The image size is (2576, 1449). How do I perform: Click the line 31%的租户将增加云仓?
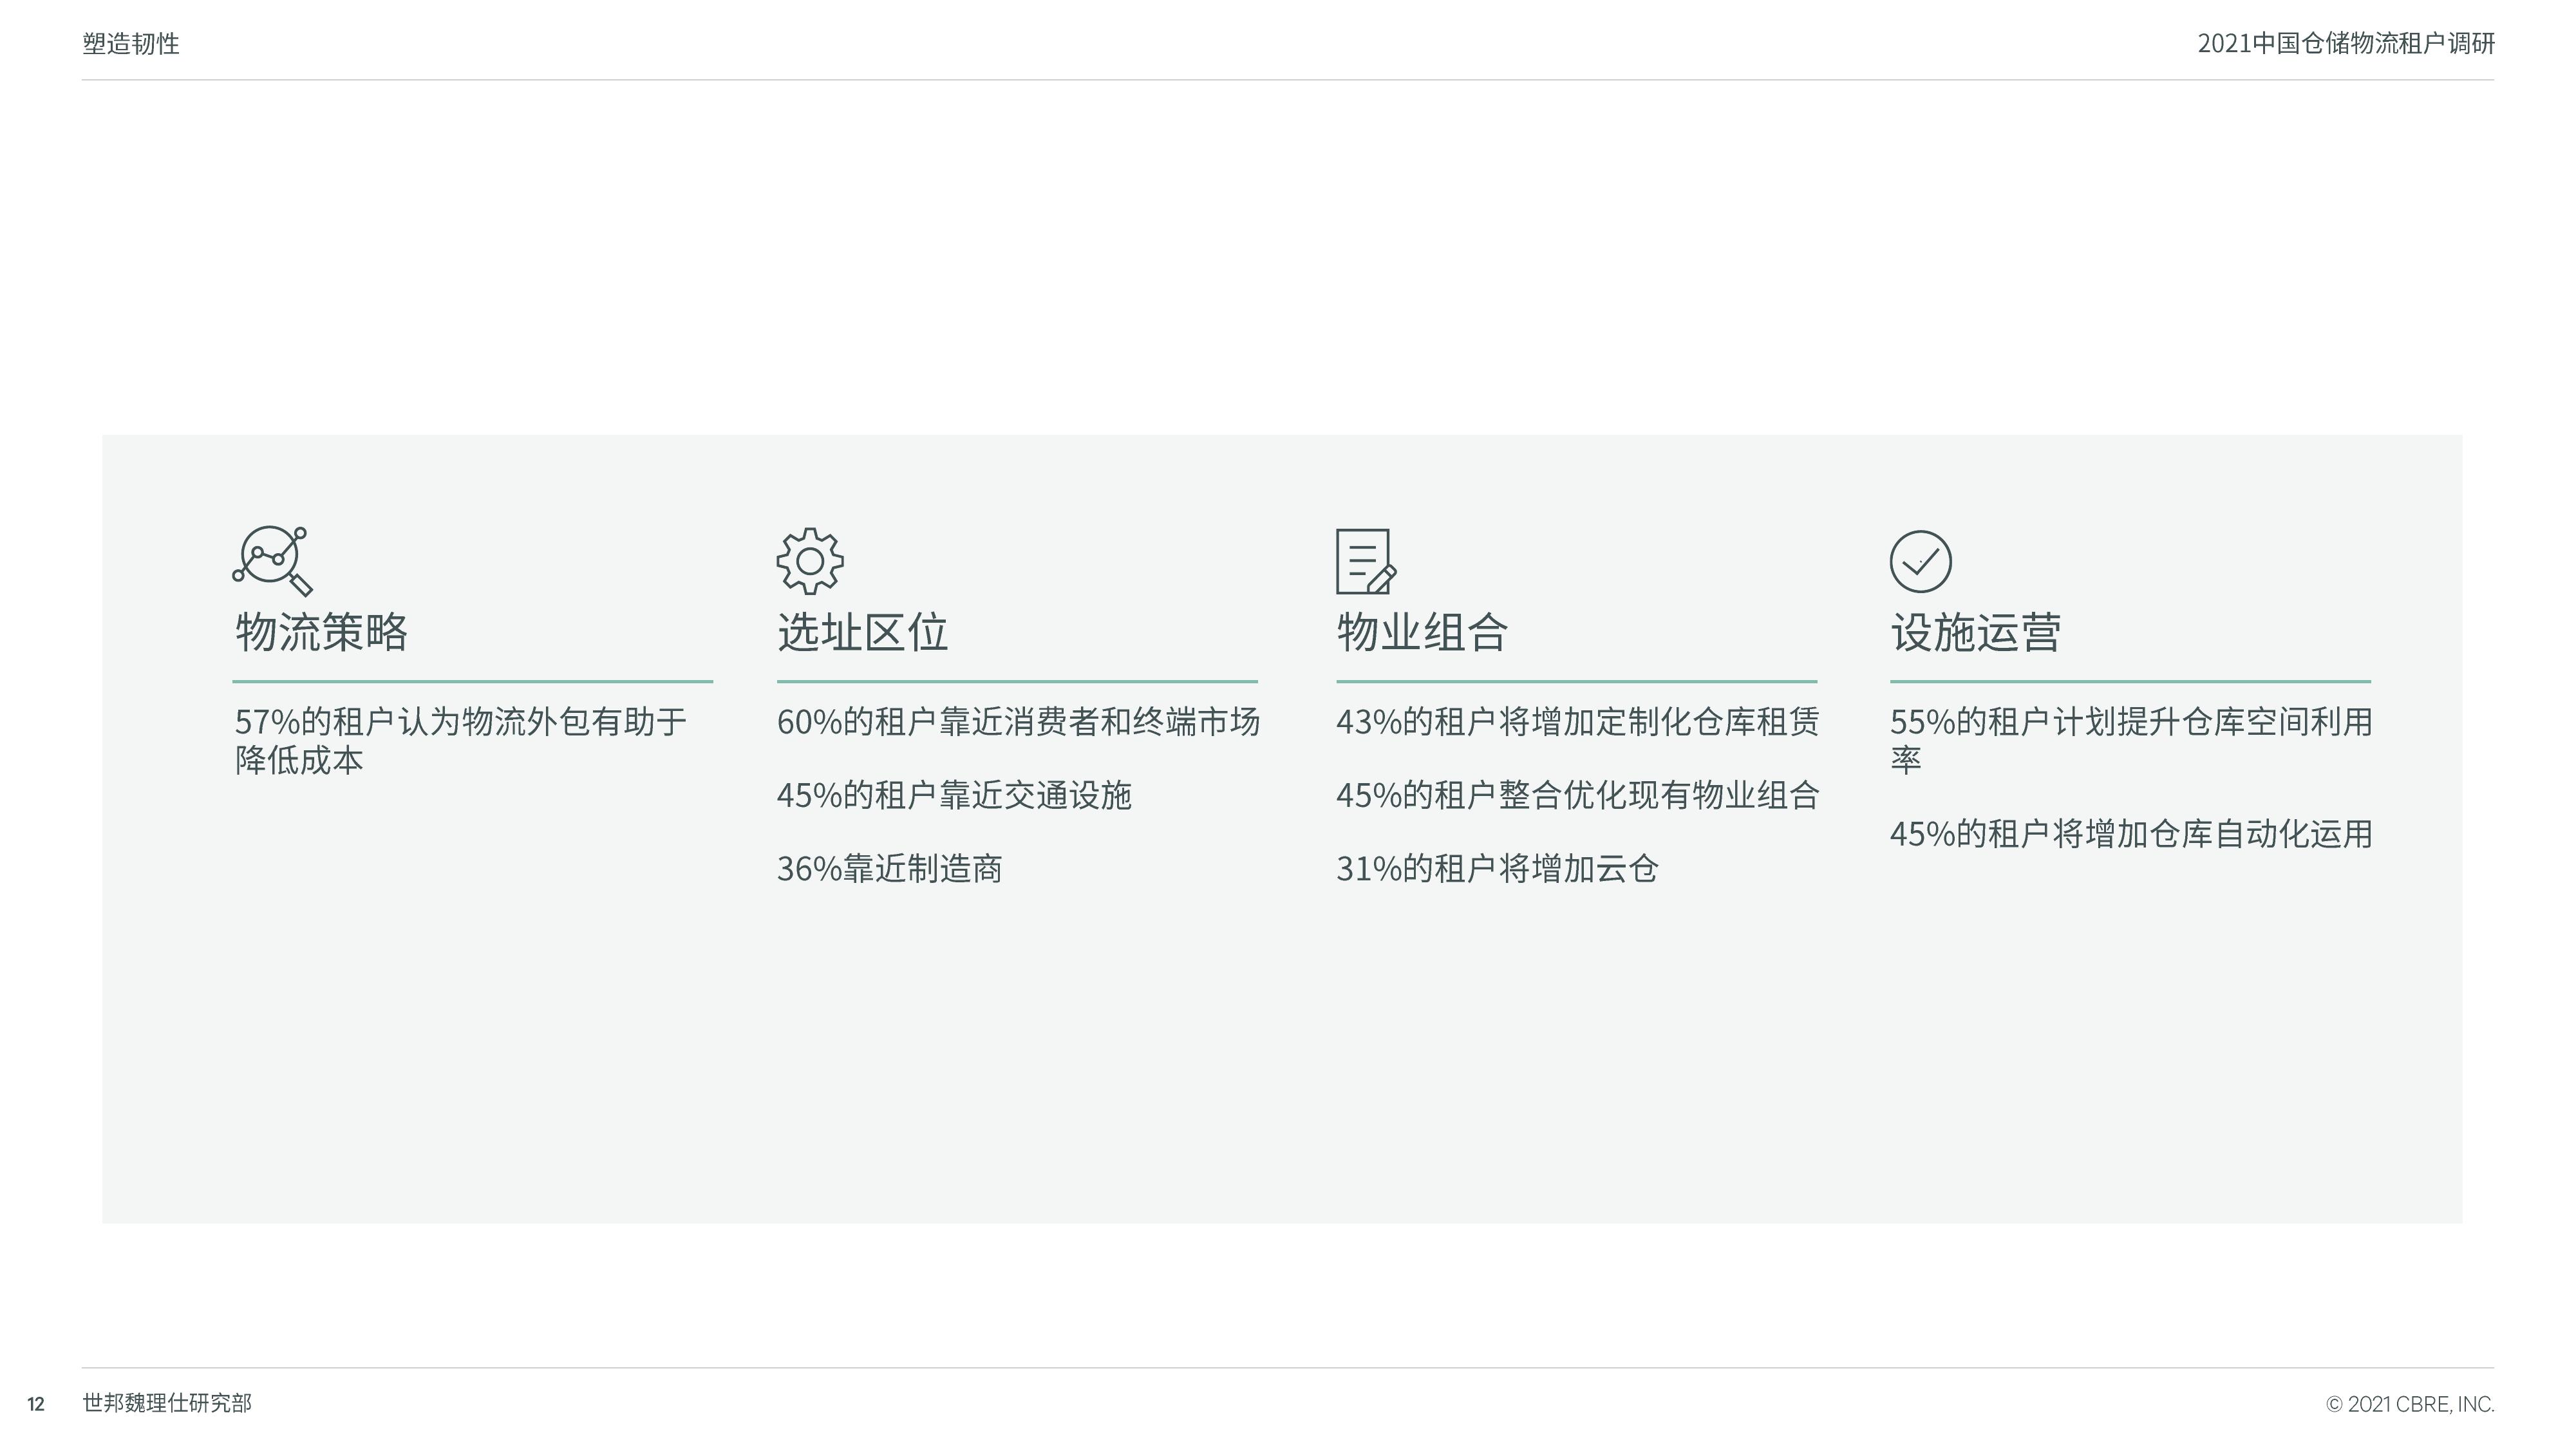tap(1497, 868)
